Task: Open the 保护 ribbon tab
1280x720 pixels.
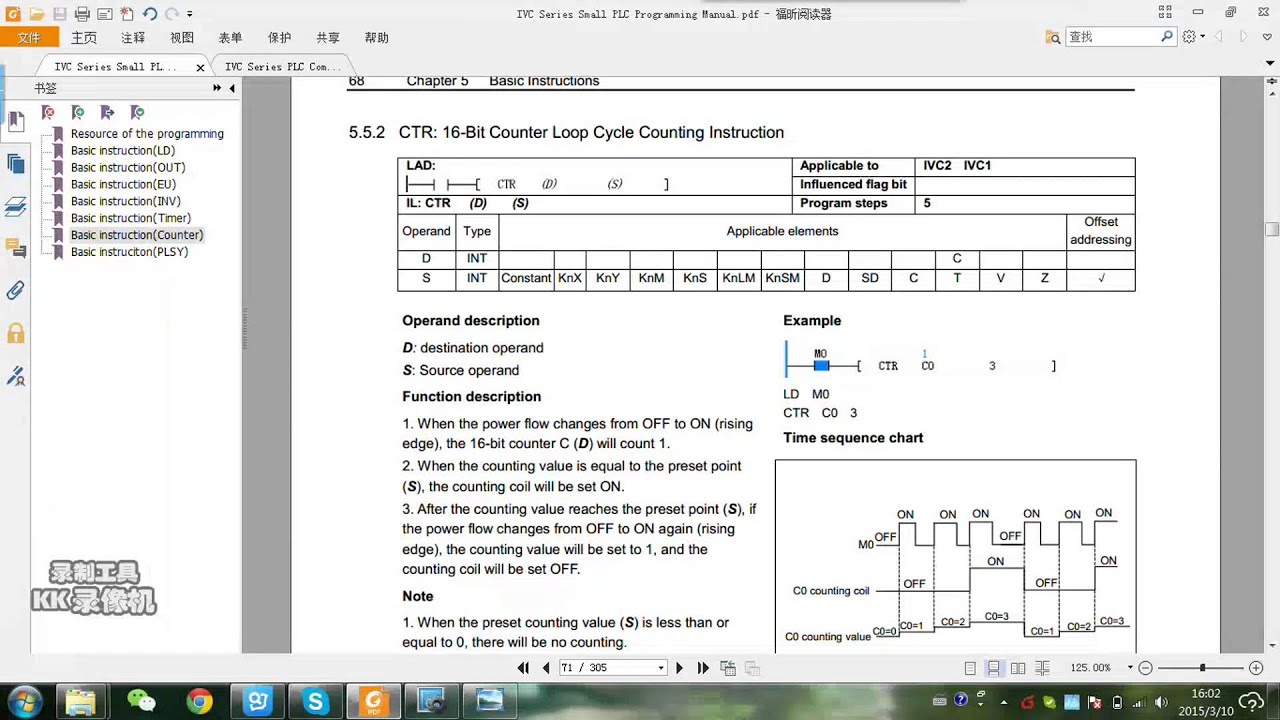Action: pyautogui.click(x=280, y=38)
